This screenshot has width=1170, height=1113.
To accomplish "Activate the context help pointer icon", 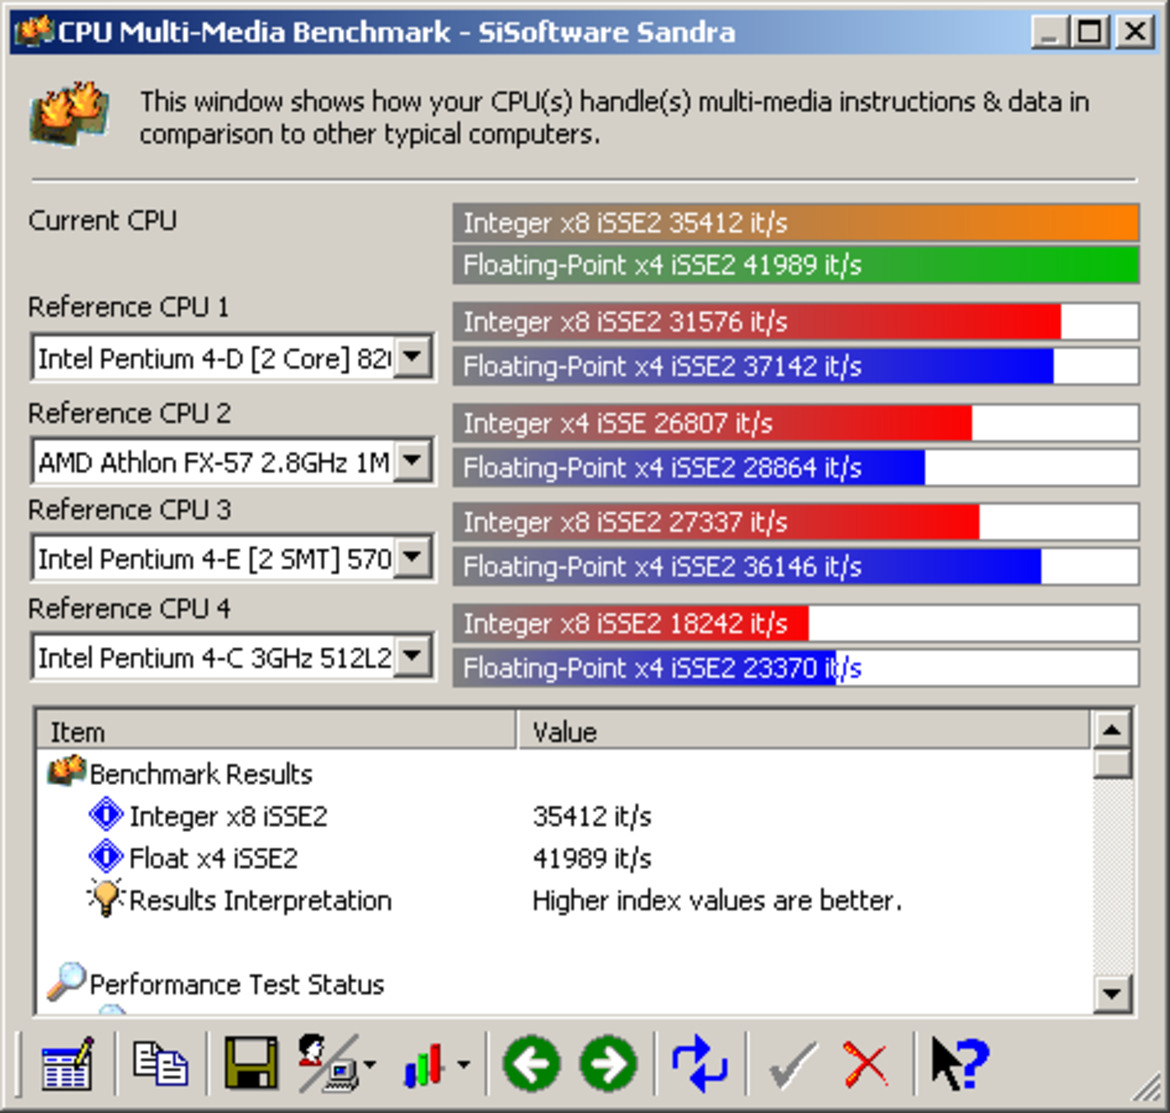I will tap(960, 1064).
